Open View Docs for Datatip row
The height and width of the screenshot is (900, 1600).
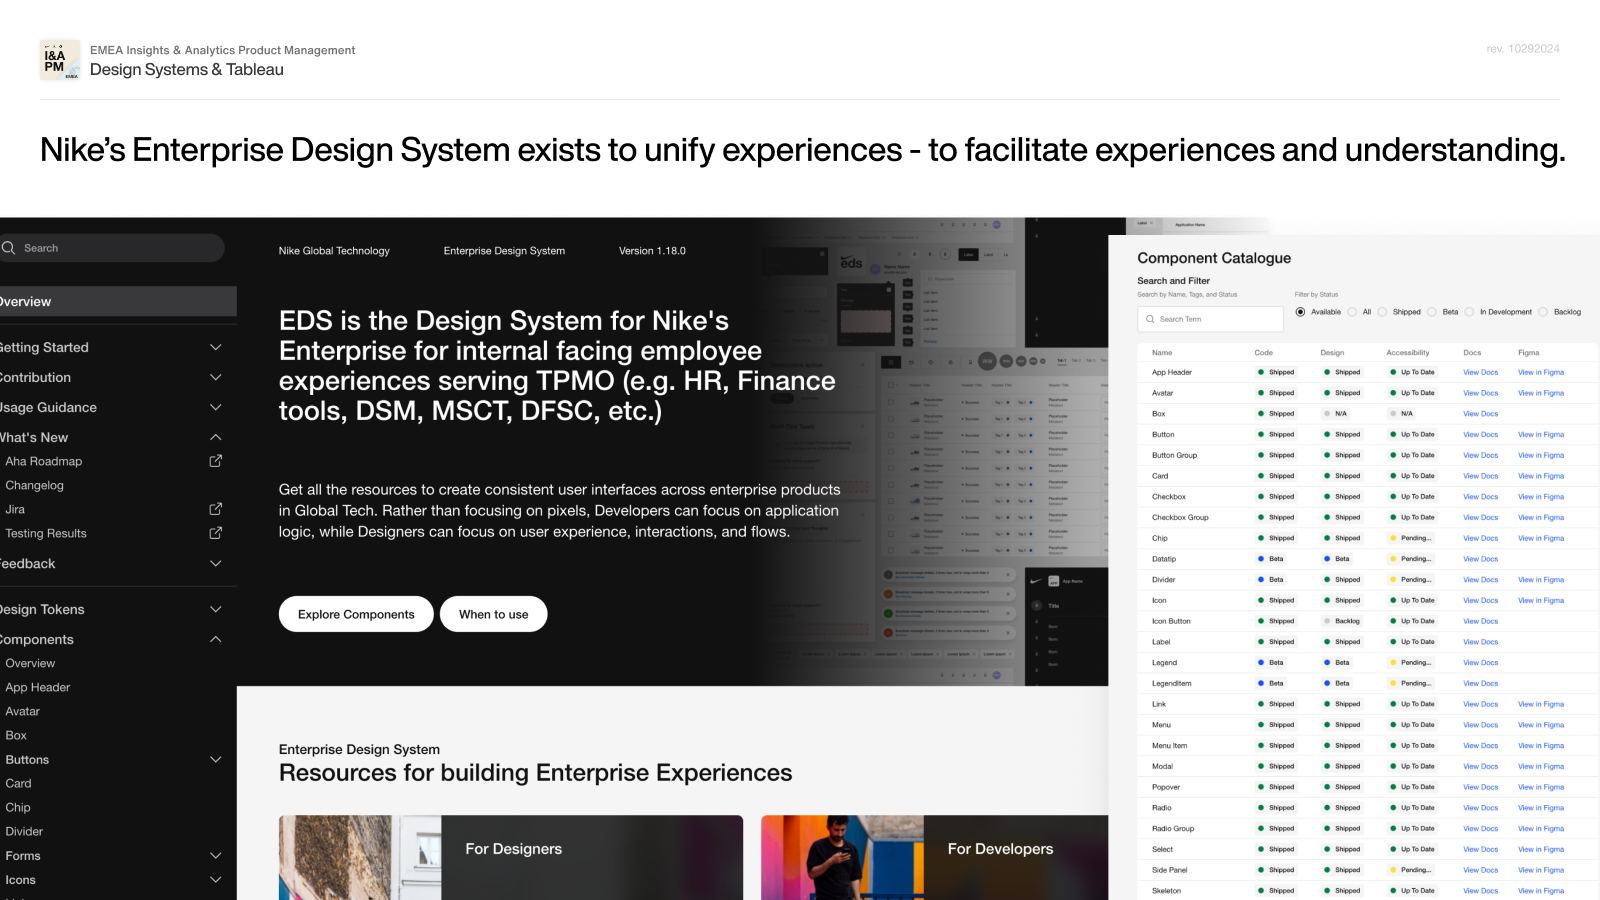coord(1480,559)
